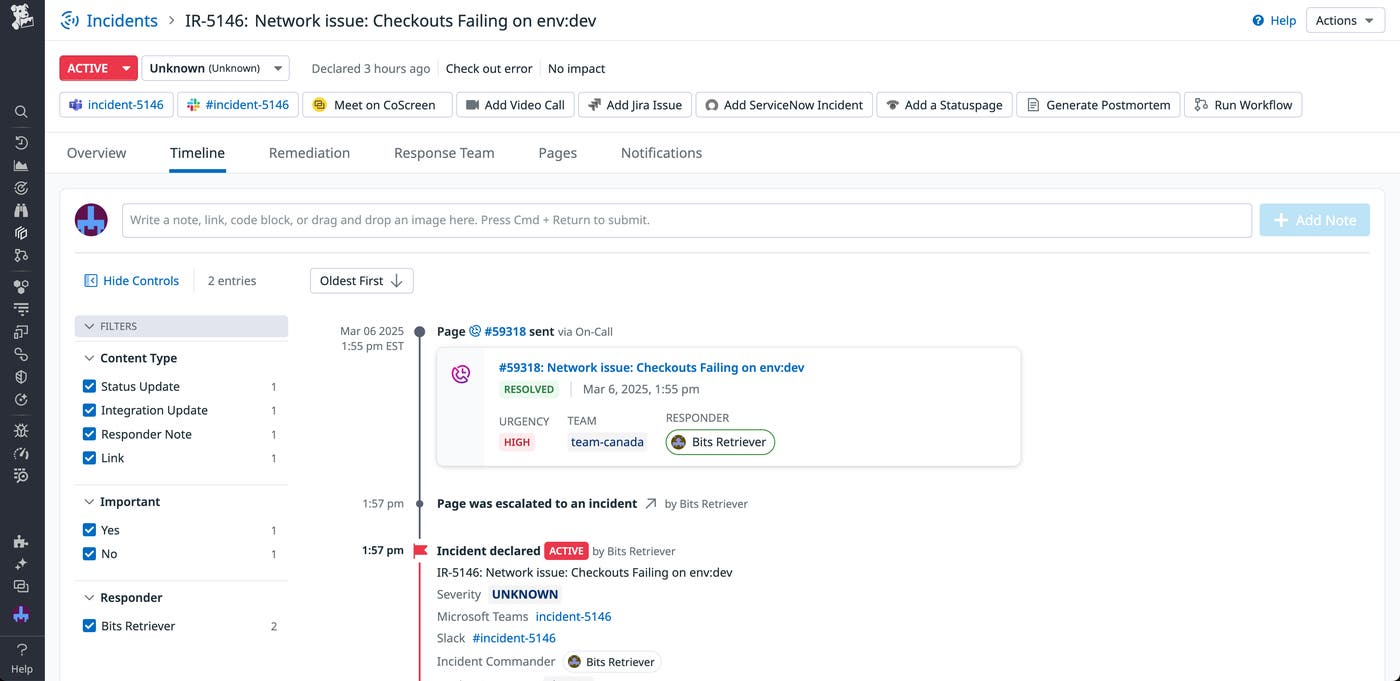Click the note writing input field
Screen dimensions: 1400x681
click(x=686, y=219)
